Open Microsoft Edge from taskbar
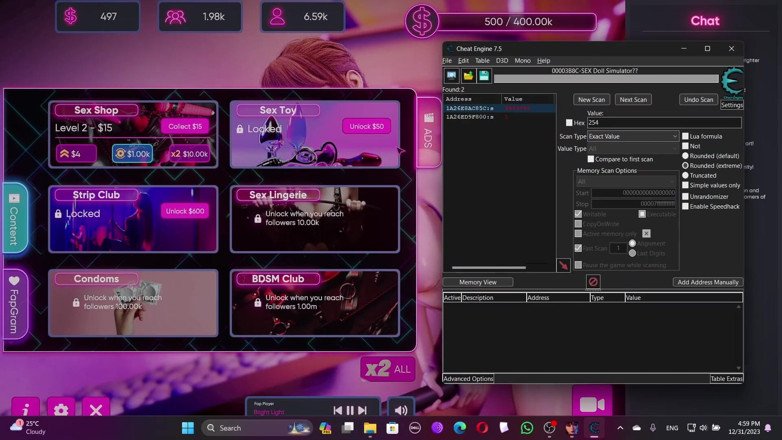Viewport: 782px width, 440px height. pos(460,428)
